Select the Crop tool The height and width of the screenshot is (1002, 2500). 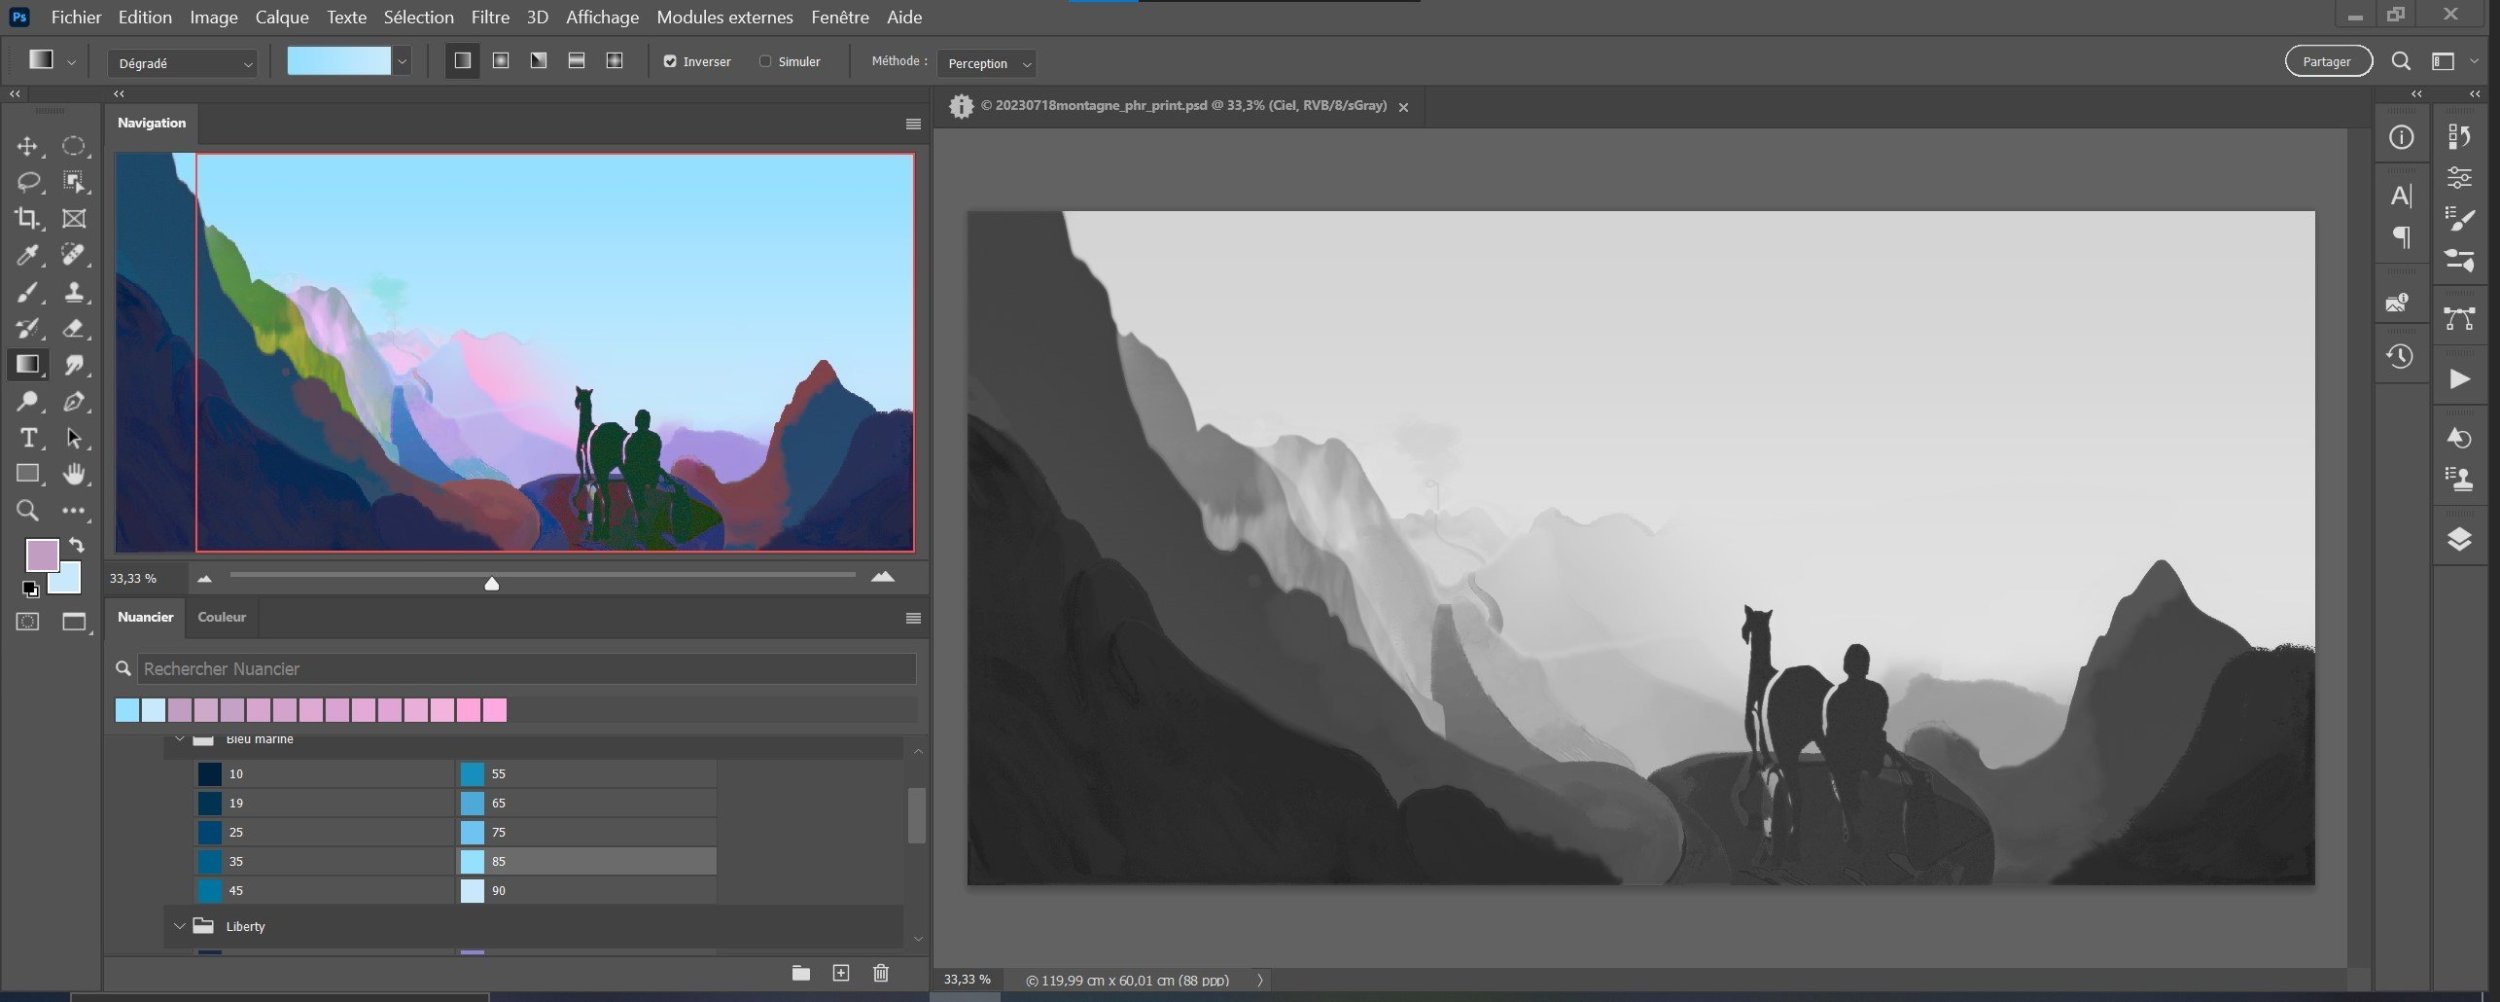[27, 218]
